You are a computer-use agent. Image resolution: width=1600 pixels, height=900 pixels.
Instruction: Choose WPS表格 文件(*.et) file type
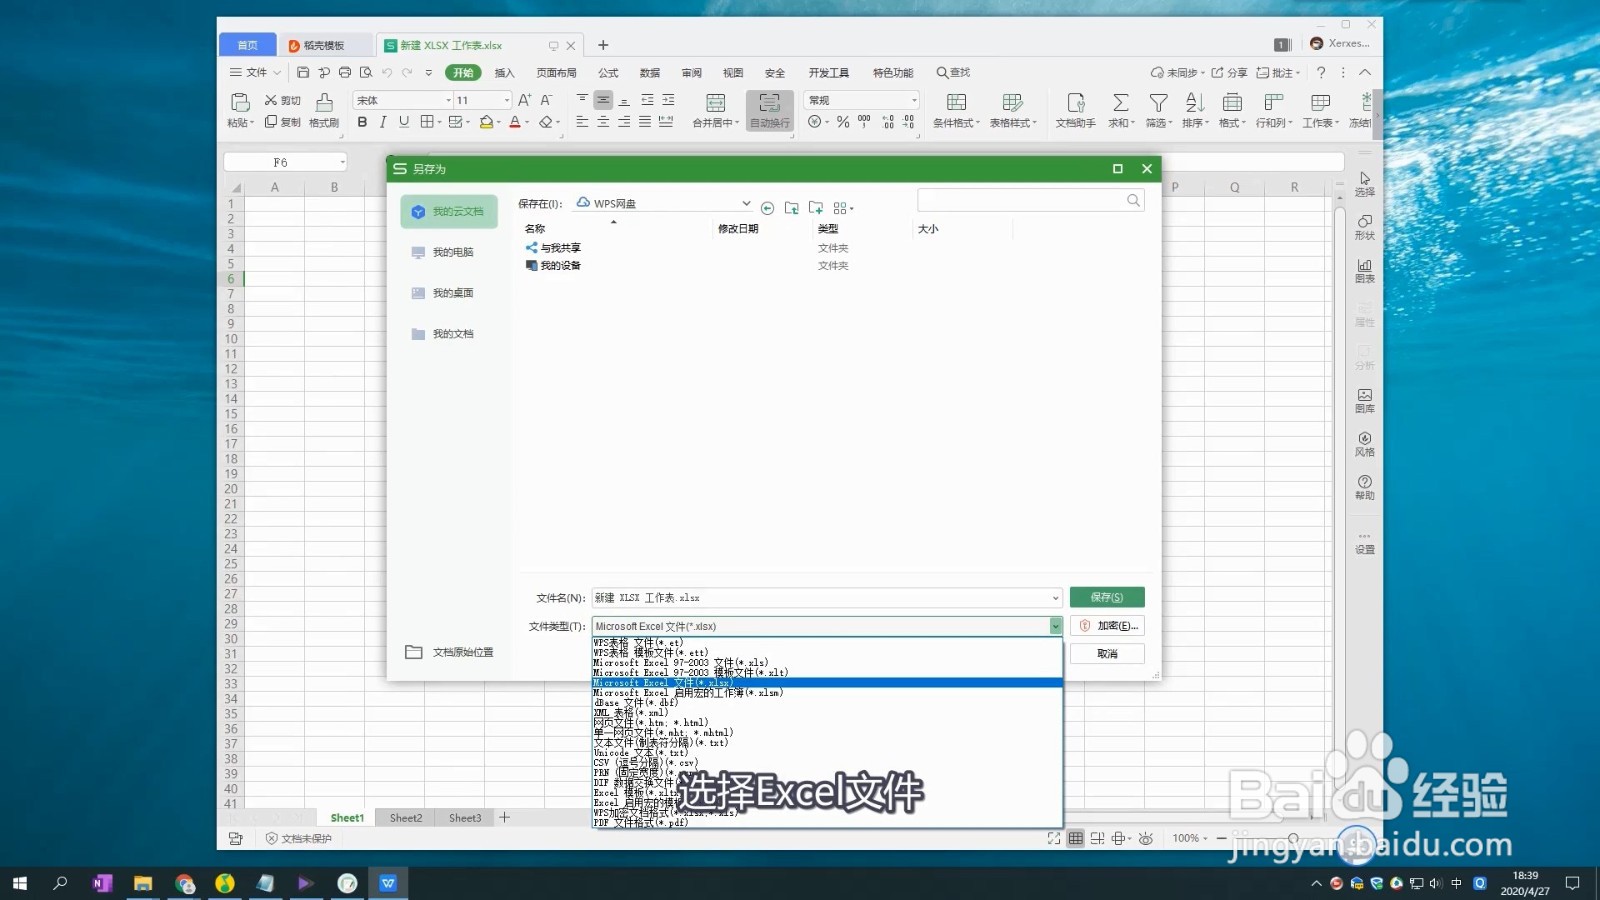click(827, 643)
